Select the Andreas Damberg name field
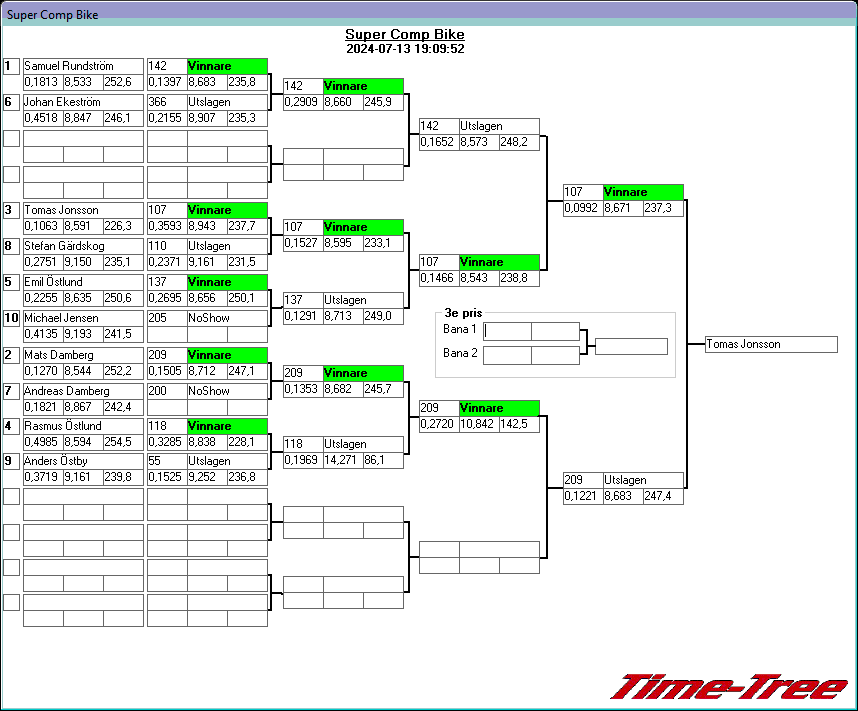Viewport: 858px width, 711px height. click(83, 391)
